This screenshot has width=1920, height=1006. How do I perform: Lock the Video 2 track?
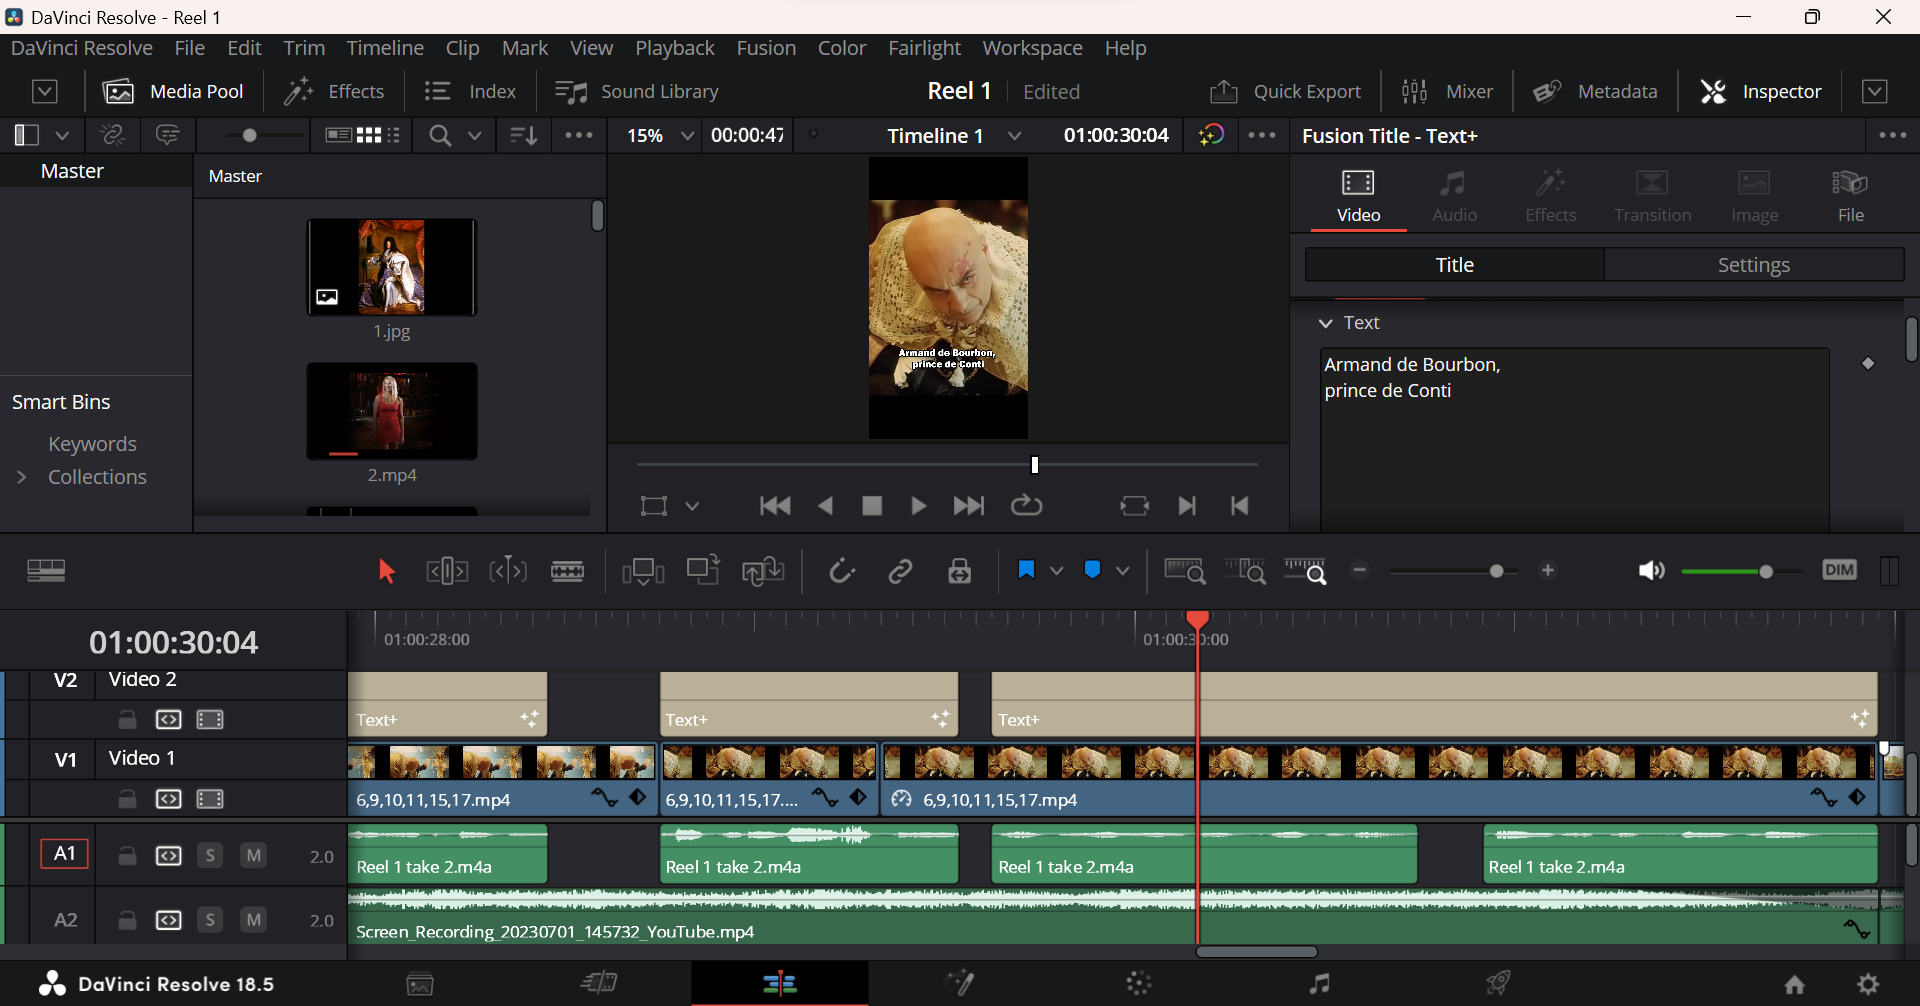coord(127,720)
